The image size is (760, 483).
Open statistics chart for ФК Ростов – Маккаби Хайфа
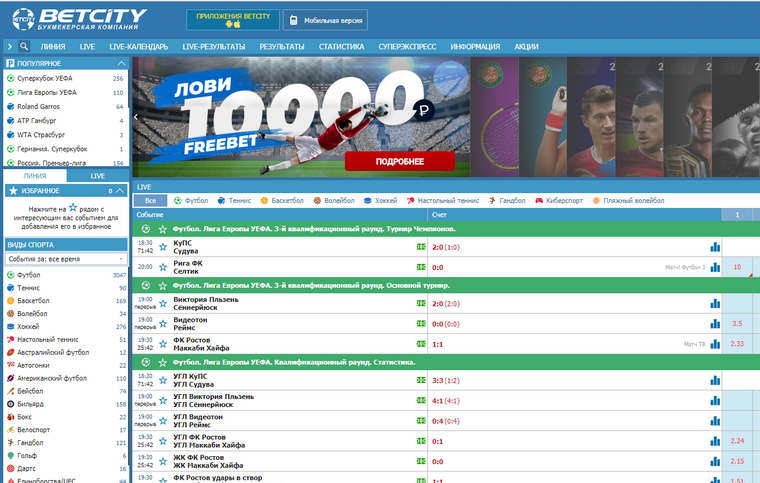click(715, 344)
